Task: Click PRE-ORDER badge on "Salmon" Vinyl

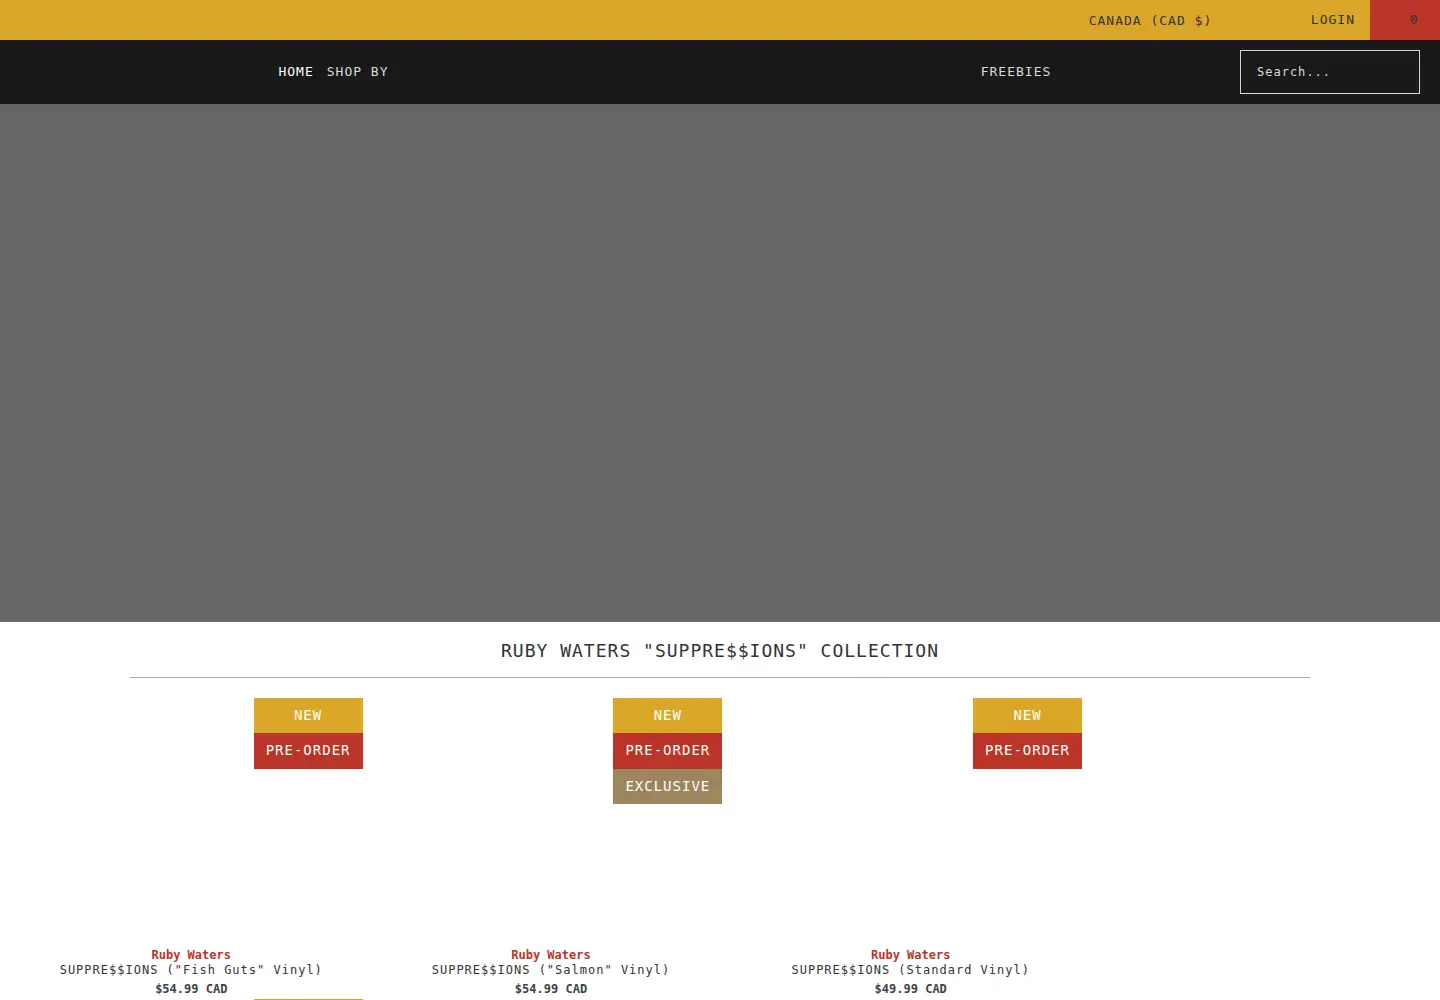Action: click(x=667, y=751)
